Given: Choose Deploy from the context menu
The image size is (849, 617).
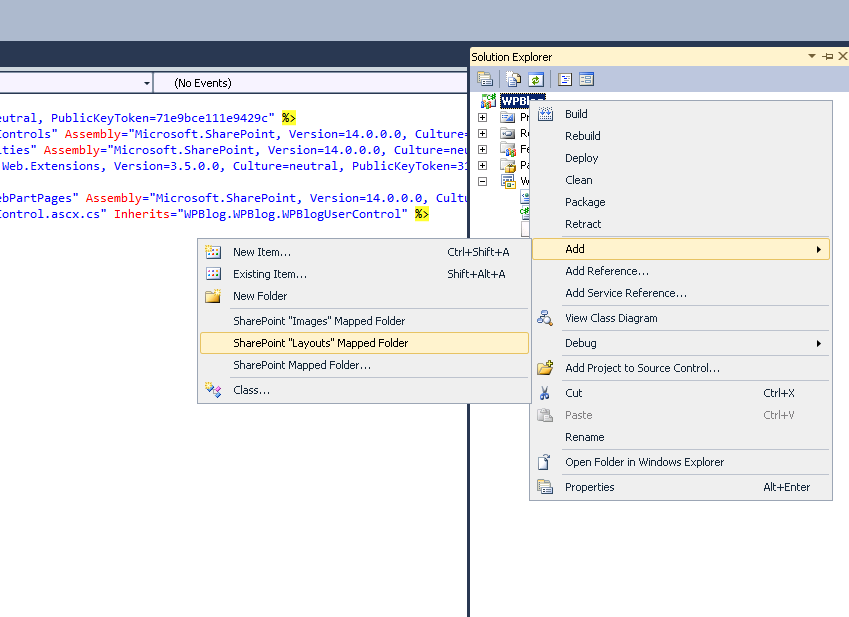Looking at the screenshot, I should tap(681, 158).
